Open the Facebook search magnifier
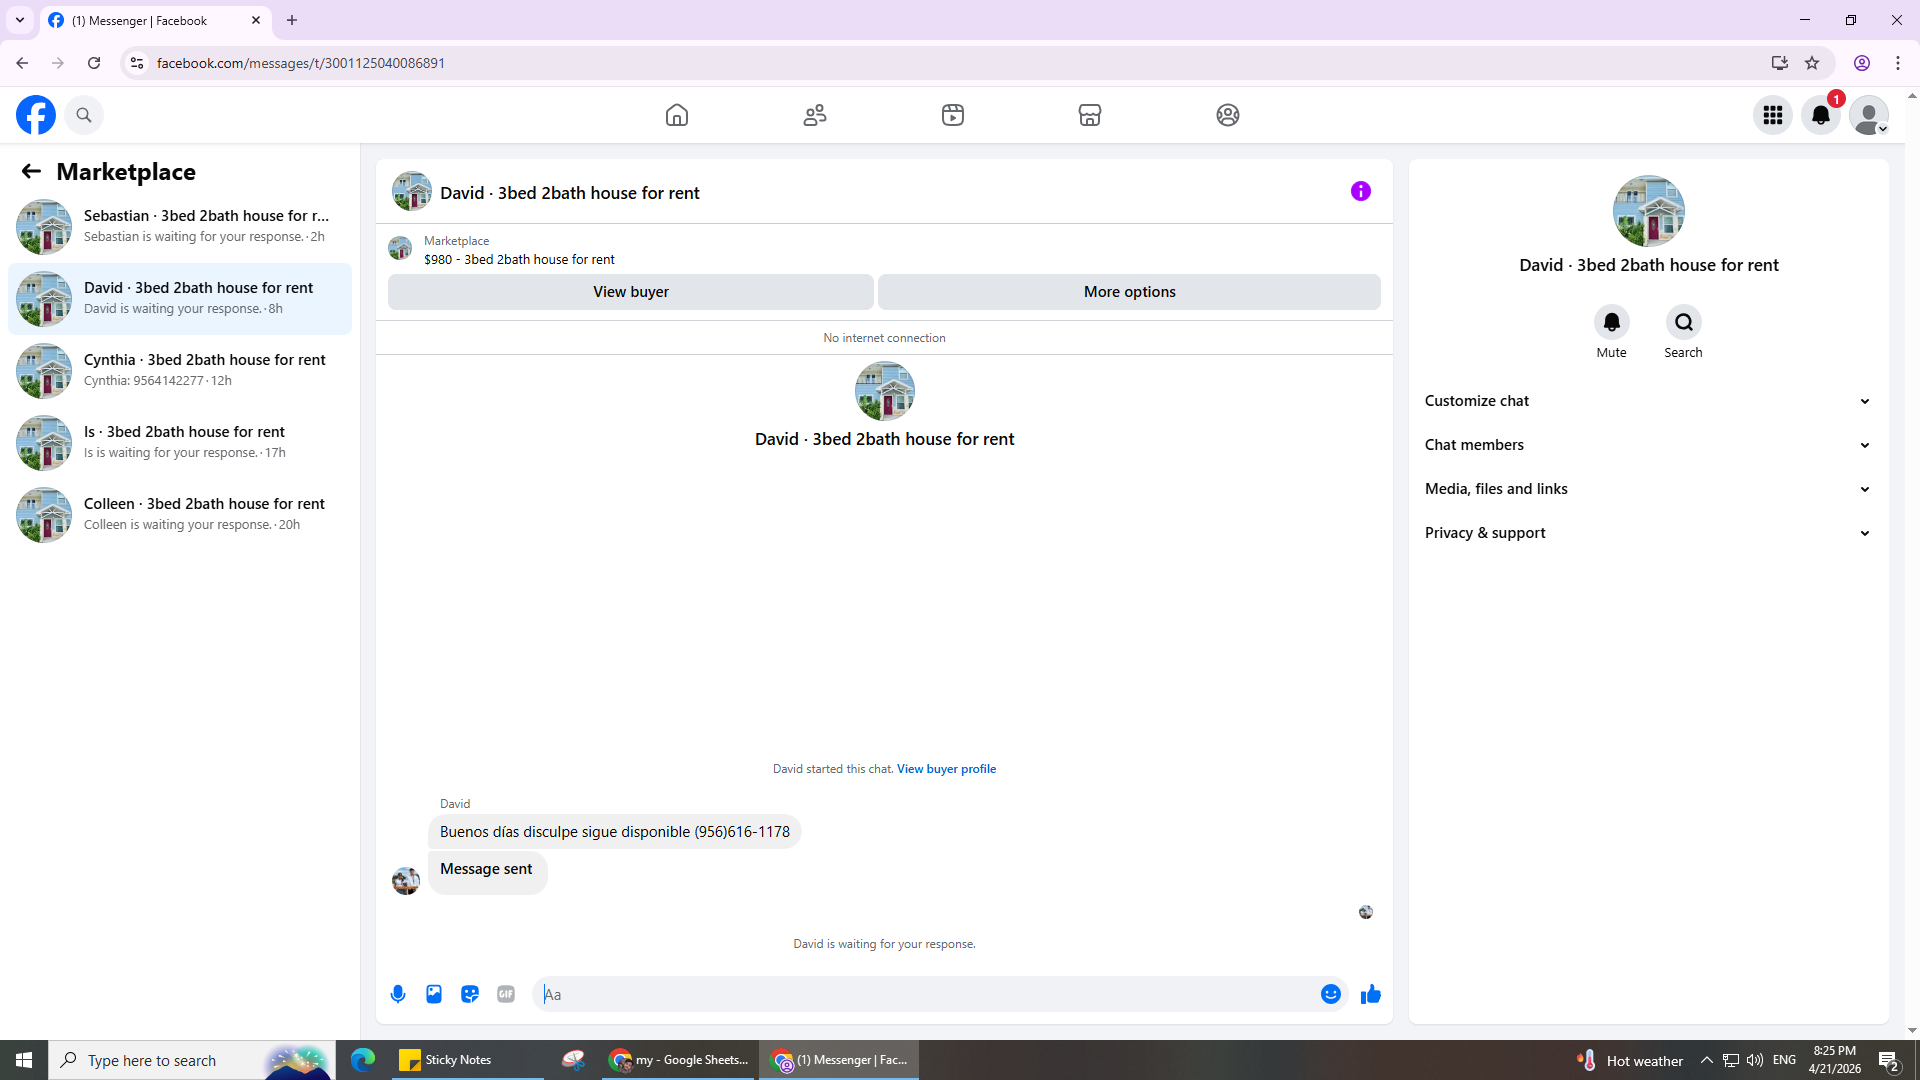 pos(84,115)
